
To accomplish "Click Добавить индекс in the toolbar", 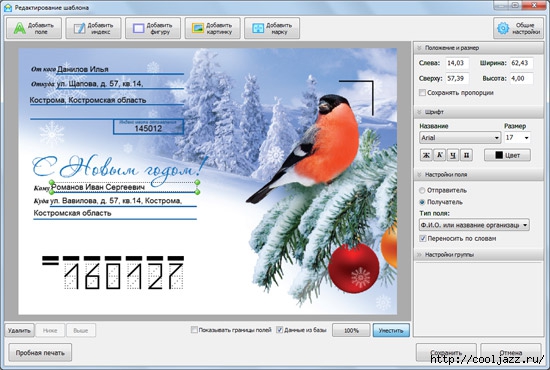I will point(93,28).
